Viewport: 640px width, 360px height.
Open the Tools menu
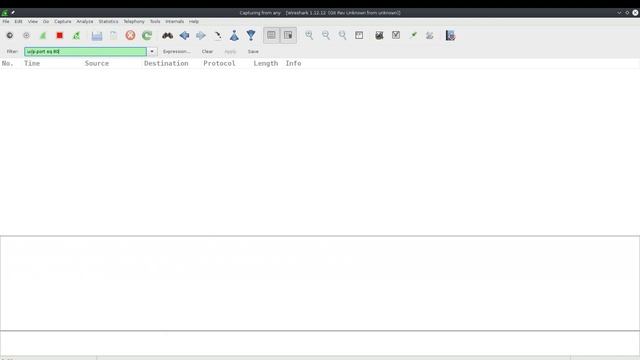tap(155, 21)
